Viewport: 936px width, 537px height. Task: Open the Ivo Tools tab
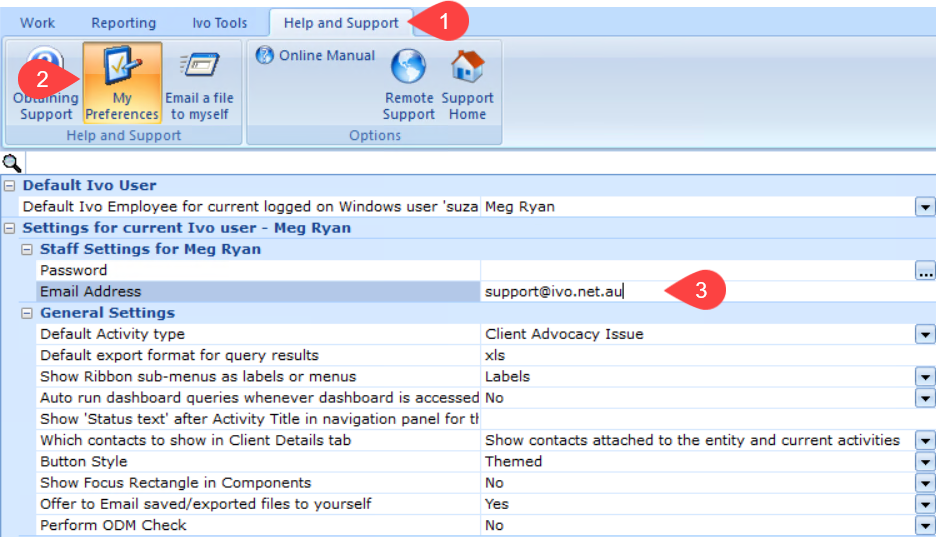[x=219, y=23]
